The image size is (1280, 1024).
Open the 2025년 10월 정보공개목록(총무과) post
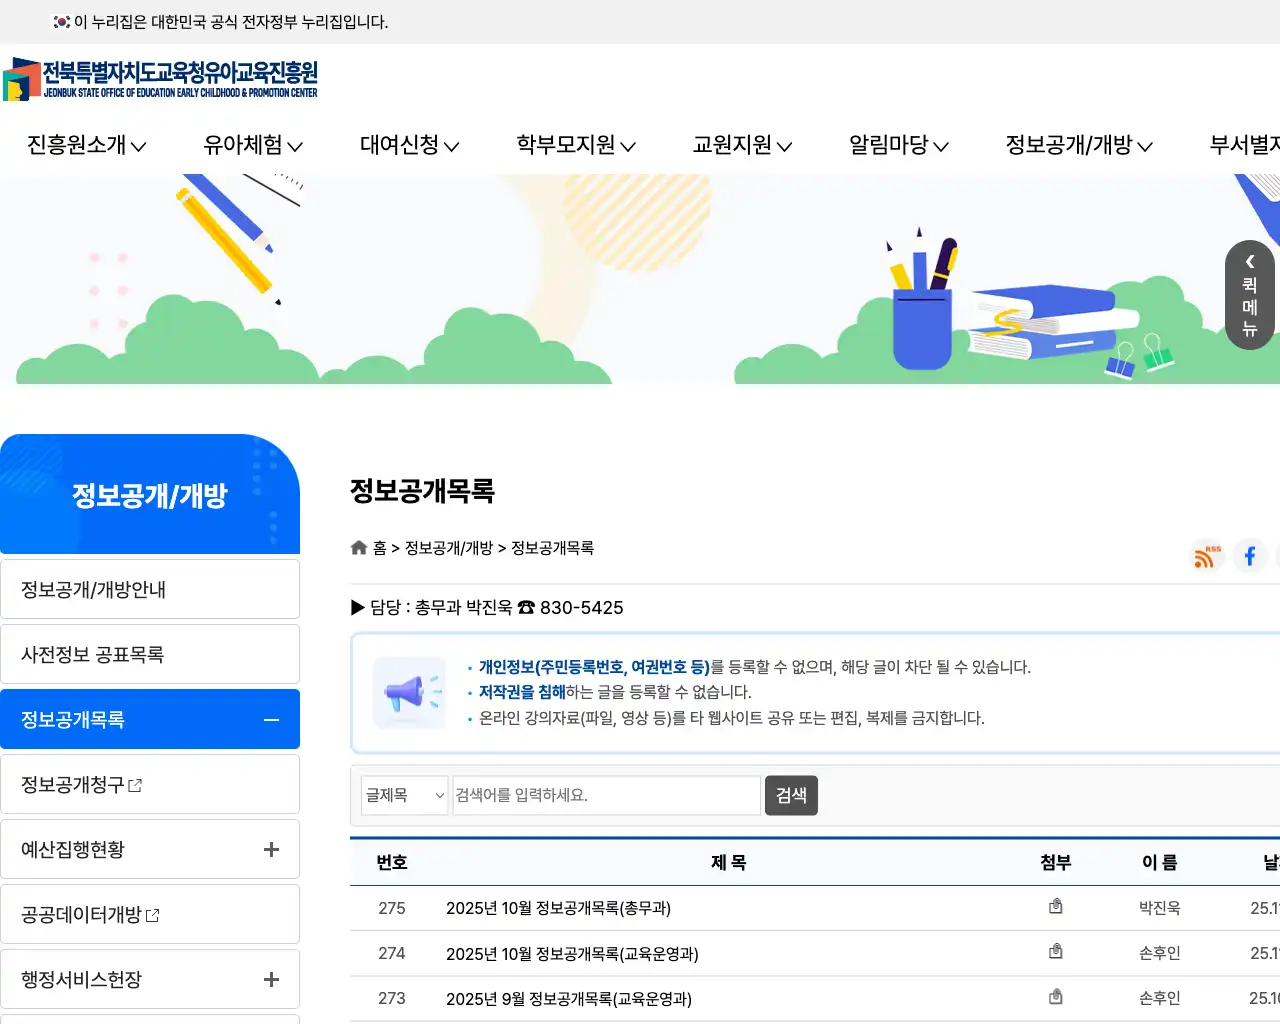click(x=559, y=908)
